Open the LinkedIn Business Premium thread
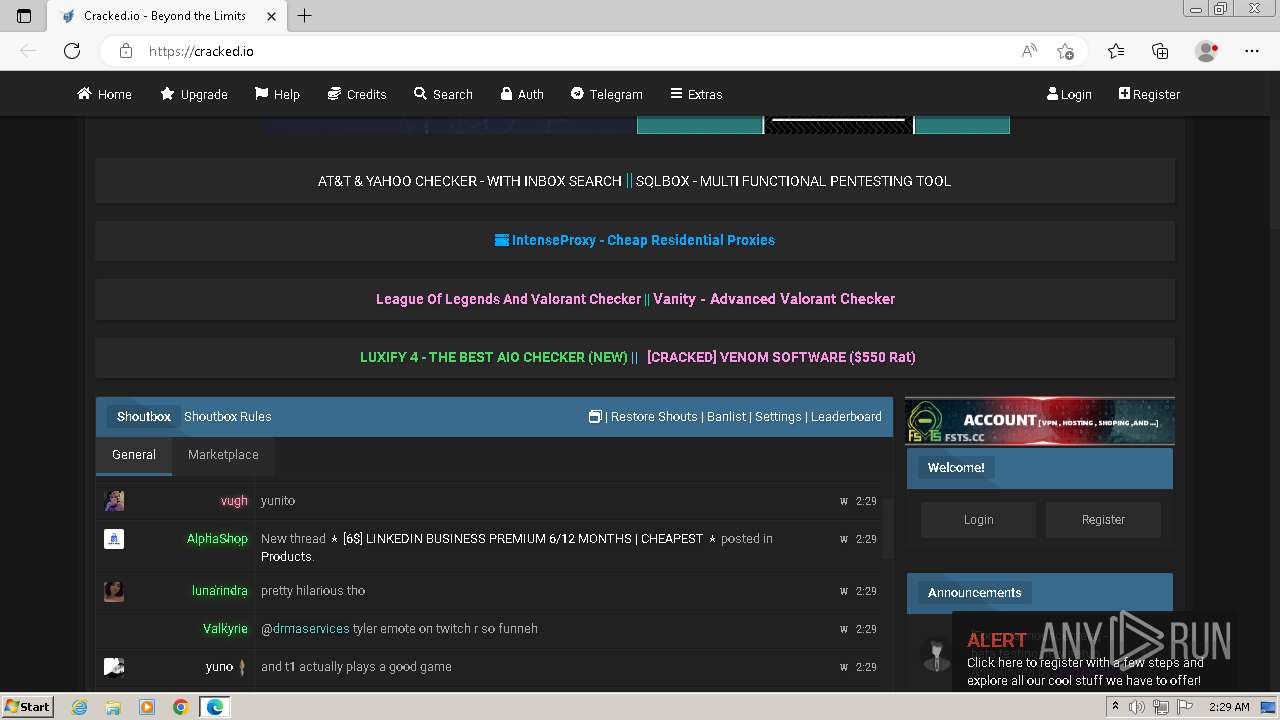 click(523, 539)
